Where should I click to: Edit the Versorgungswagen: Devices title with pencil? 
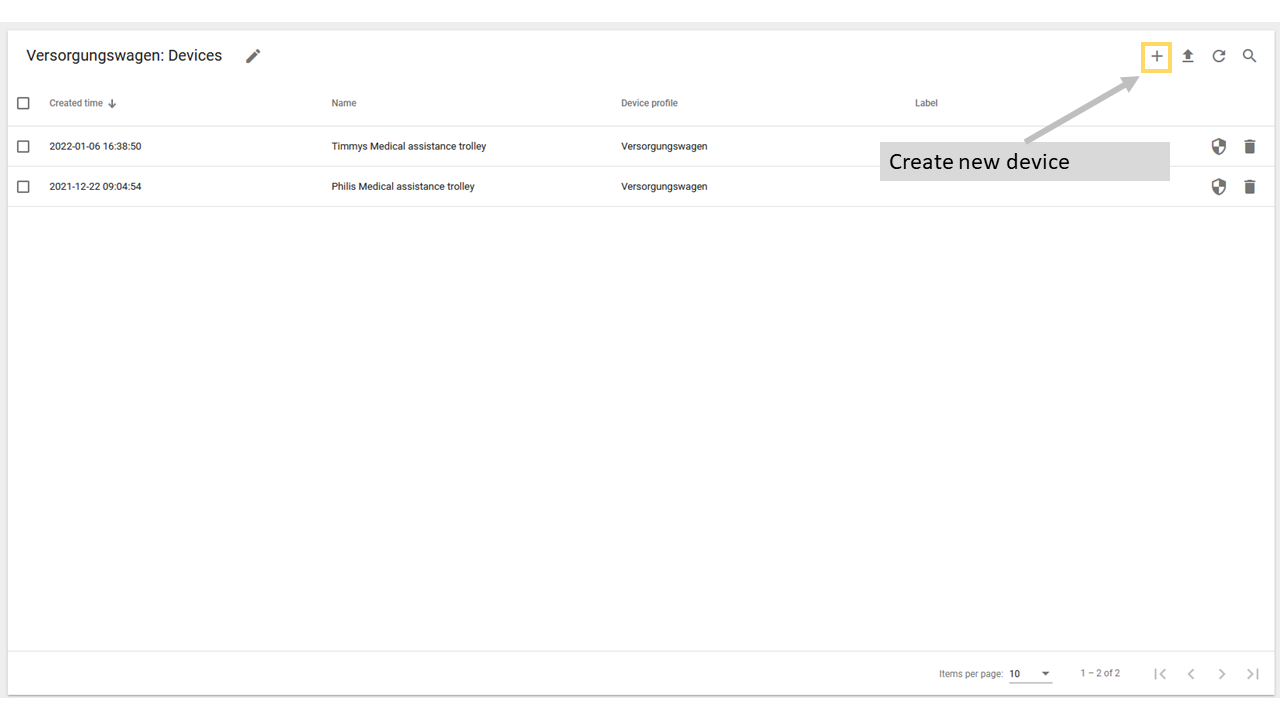[x=253, y=56]
